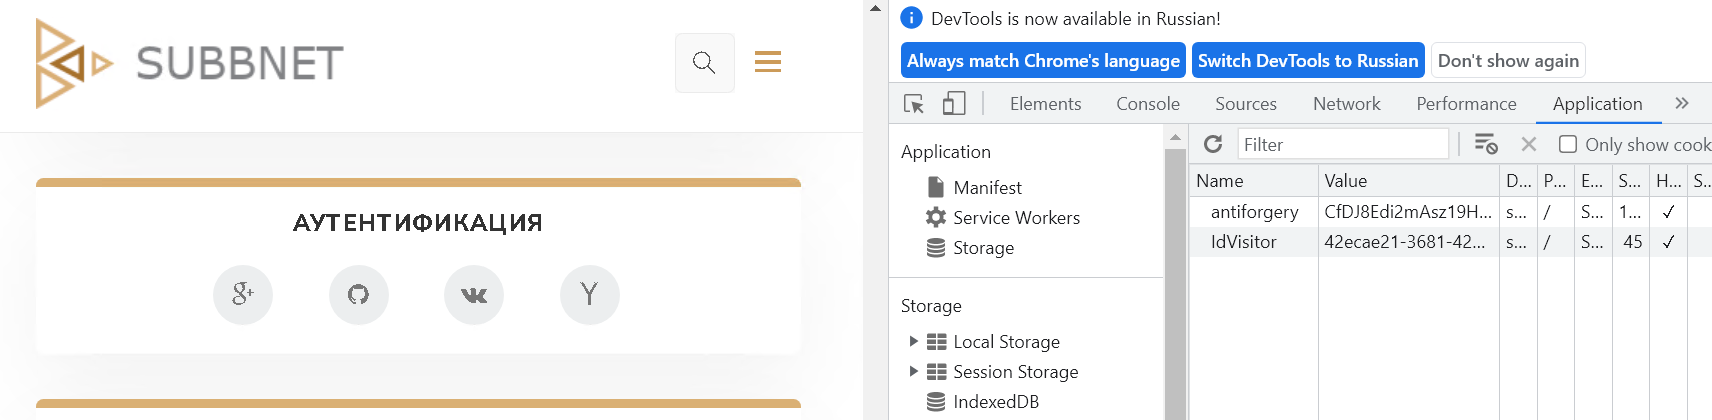Click the cookie Filter input field
This screenshot has height=420, width=1712.
1342,145
